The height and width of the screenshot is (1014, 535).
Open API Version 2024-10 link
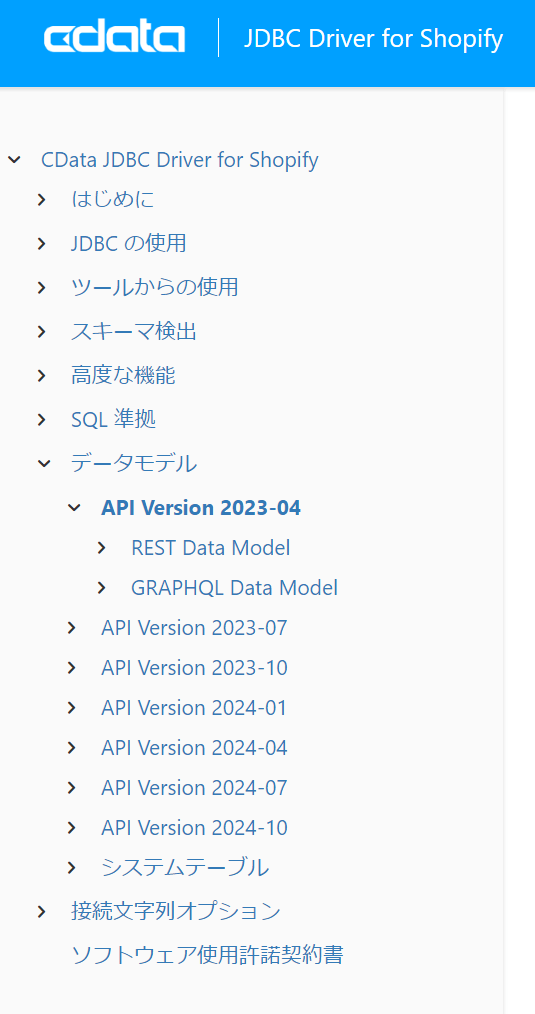(x=194, y=828)
